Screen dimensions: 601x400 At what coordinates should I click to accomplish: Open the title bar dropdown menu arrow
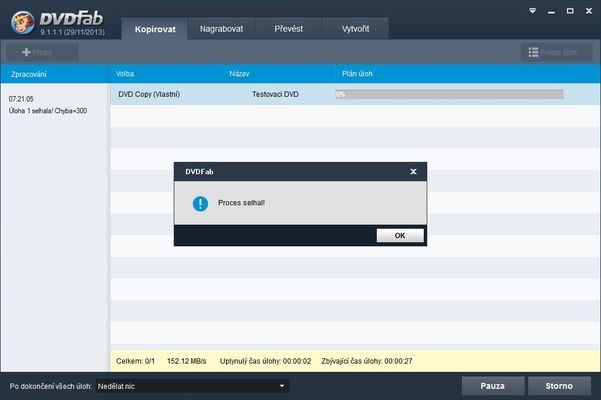(532, 11)
